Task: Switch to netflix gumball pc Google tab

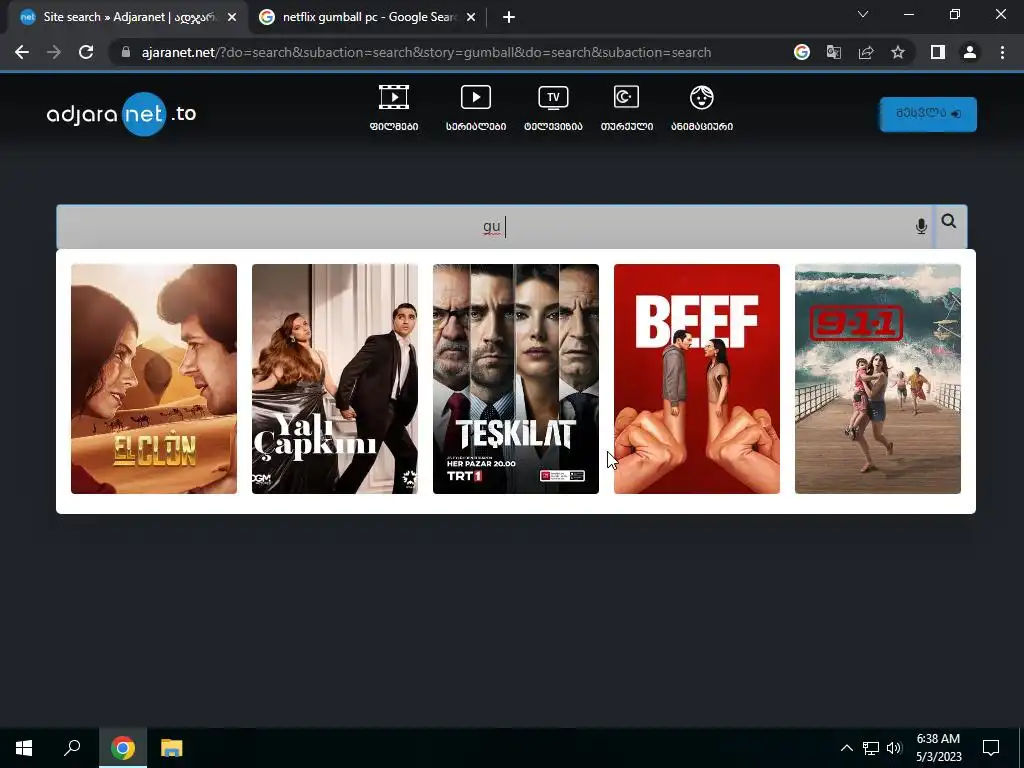Action: tap(368, 17)
